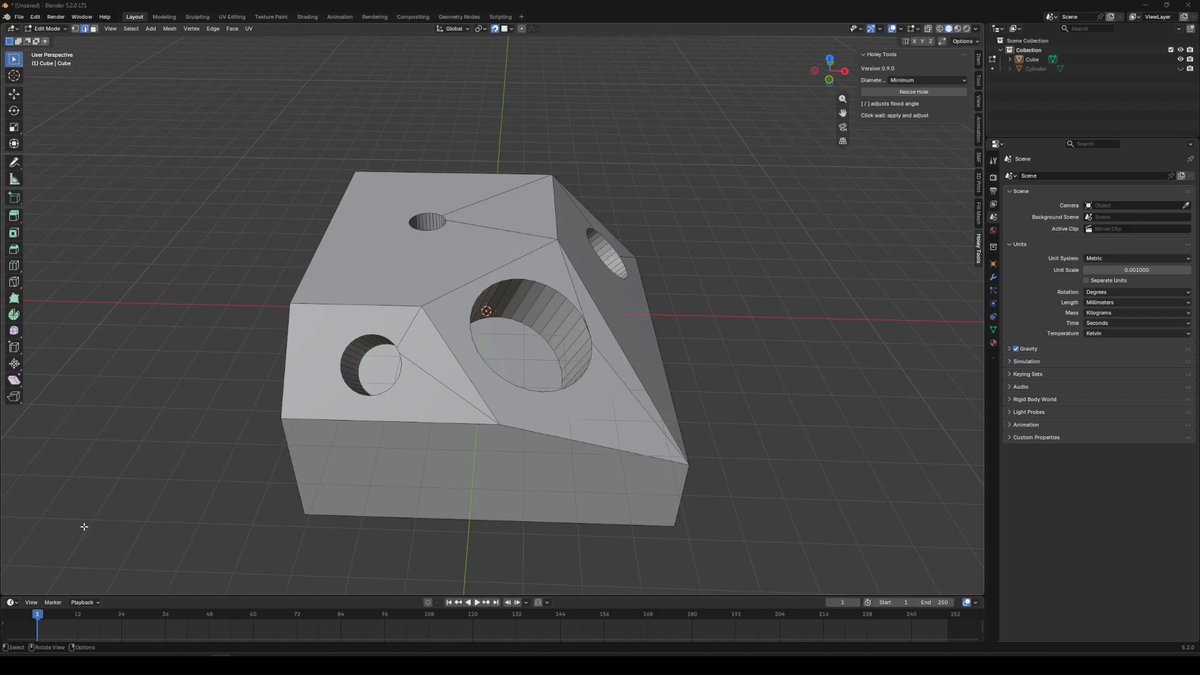Disable Cube in renders camera icon
This screenshot has height=675, width=1200.
[x=1190, y=59]
